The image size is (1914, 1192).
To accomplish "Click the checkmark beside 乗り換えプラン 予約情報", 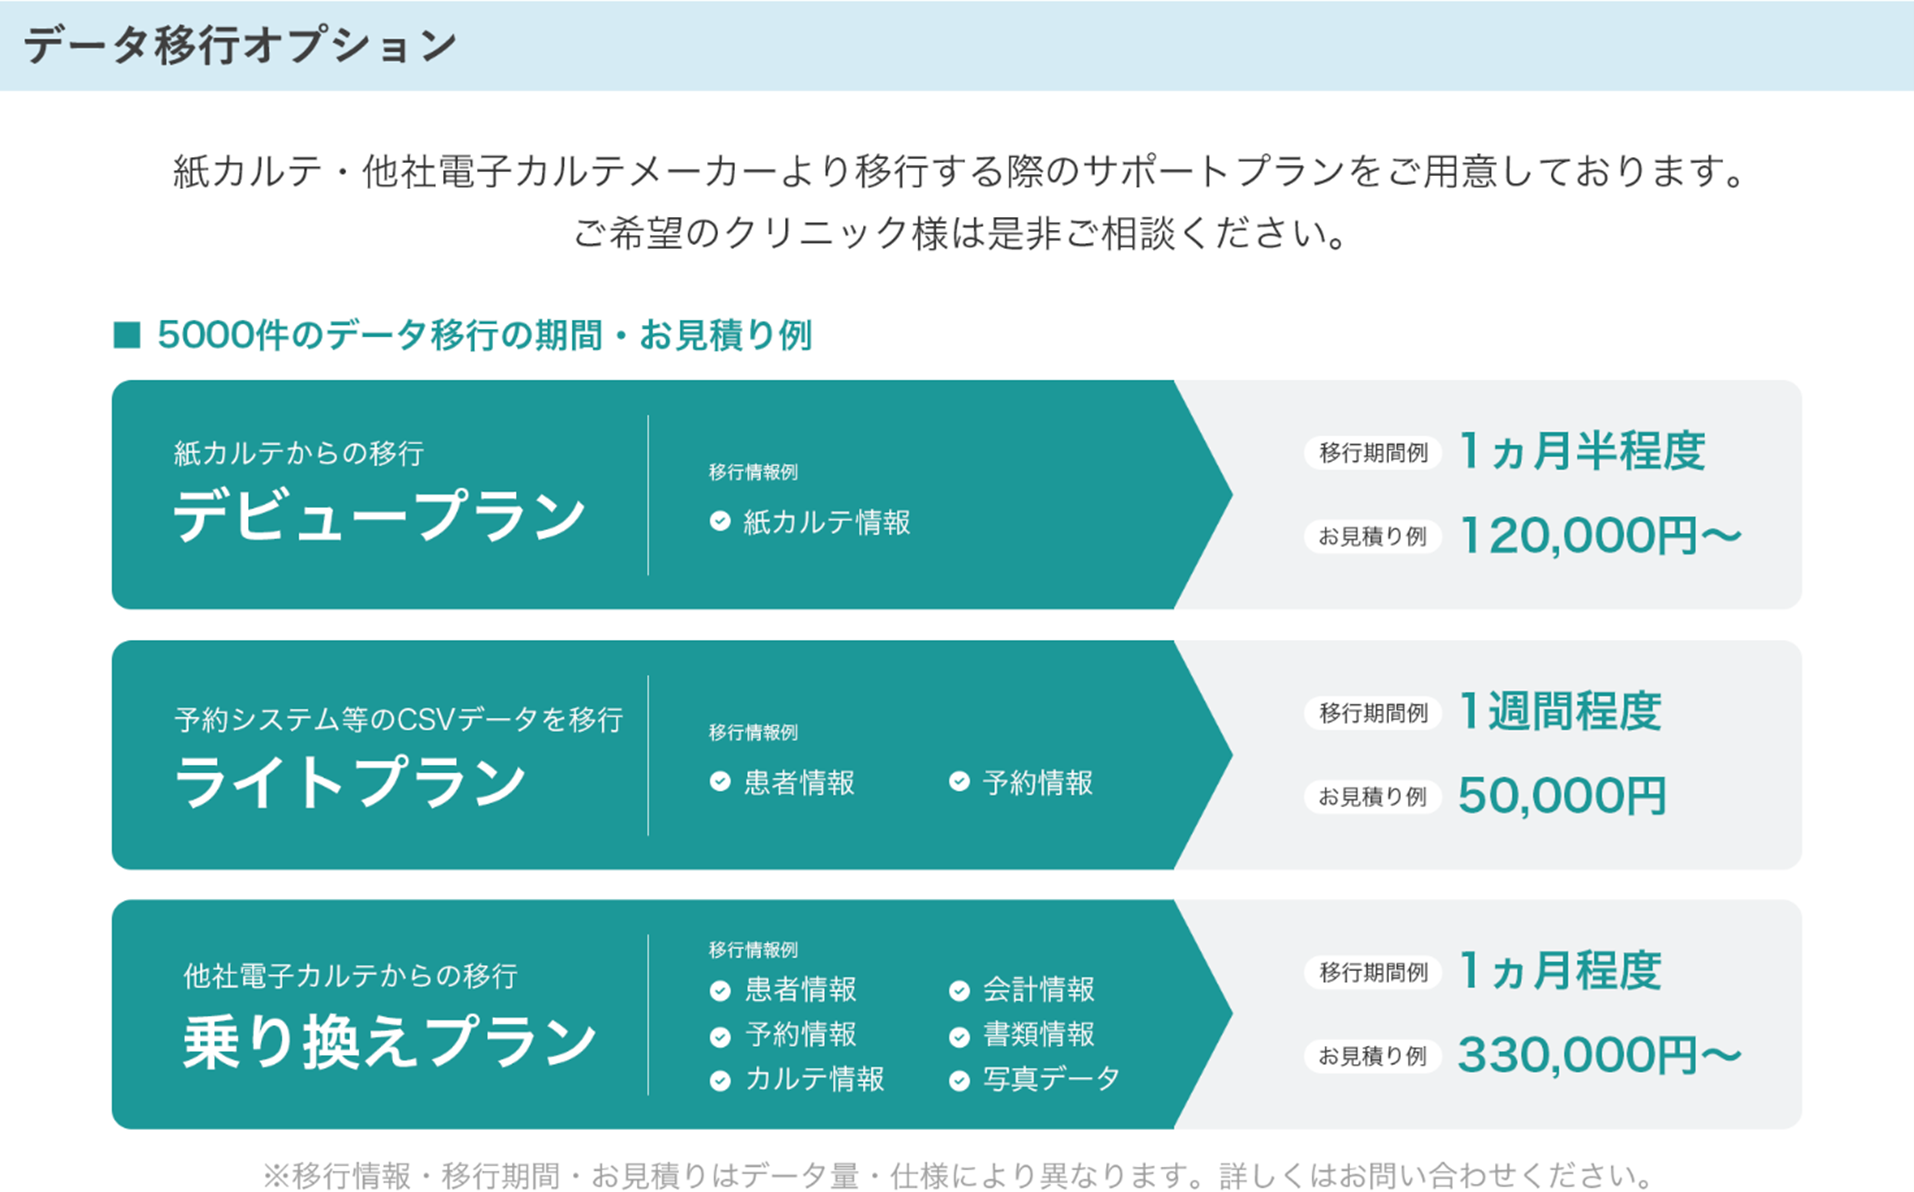I will [720, 1036].
